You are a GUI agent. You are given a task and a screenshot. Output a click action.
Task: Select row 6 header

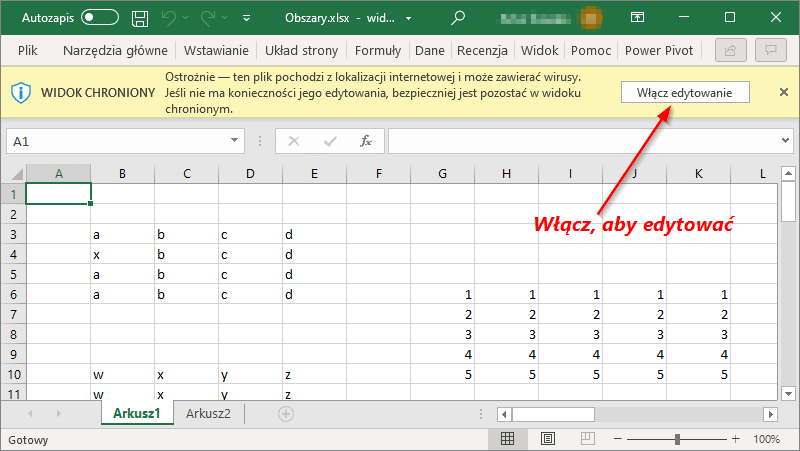[13, 294]
